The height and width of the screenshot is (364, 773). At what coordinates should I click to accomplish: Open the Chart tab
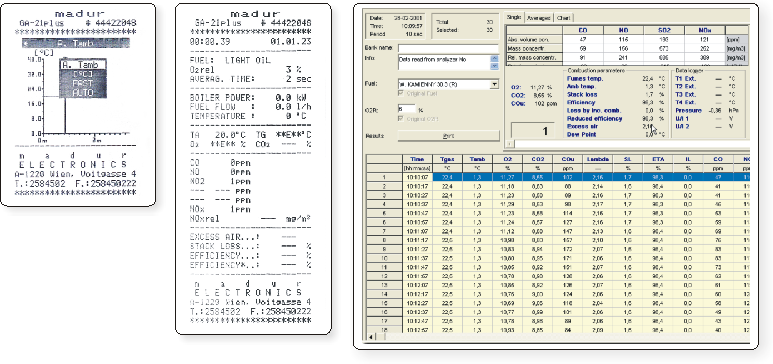pos(563,18)
